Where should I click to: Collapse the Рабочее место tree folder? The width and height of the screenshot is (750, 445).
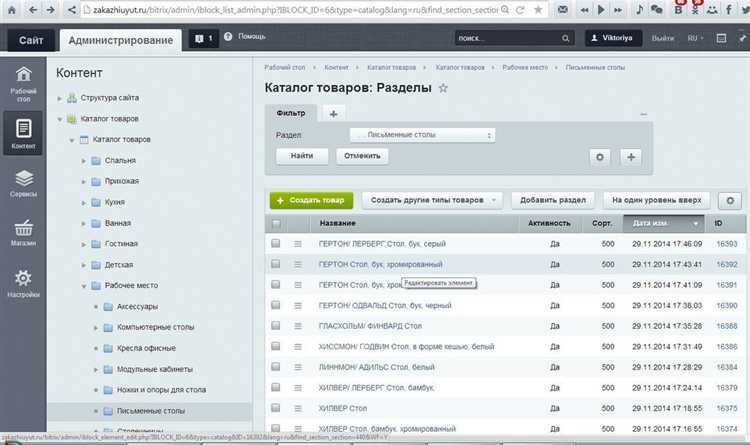point(83,286)
